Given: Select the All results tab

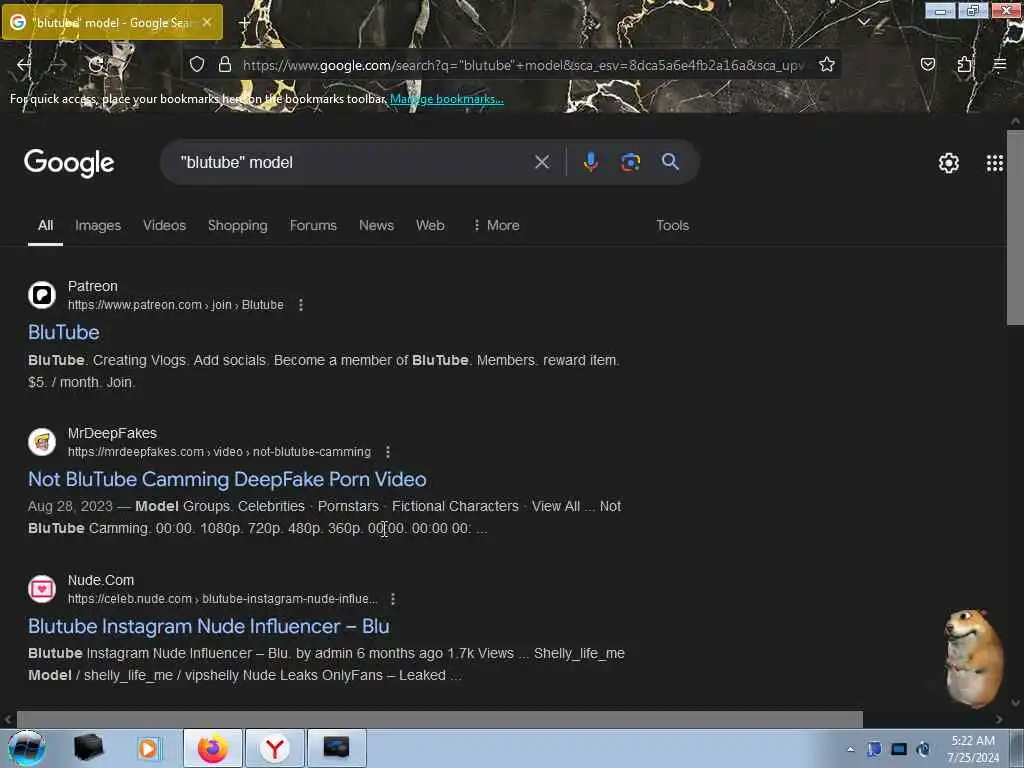Looking at the screenshot, I should 45,225.
